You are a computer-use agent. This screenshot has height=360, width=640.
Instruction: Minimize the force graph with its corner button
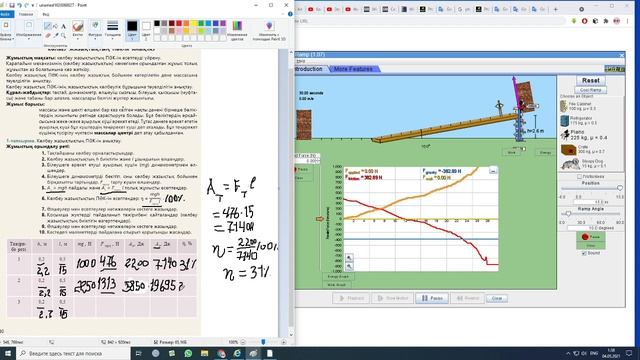493,171
